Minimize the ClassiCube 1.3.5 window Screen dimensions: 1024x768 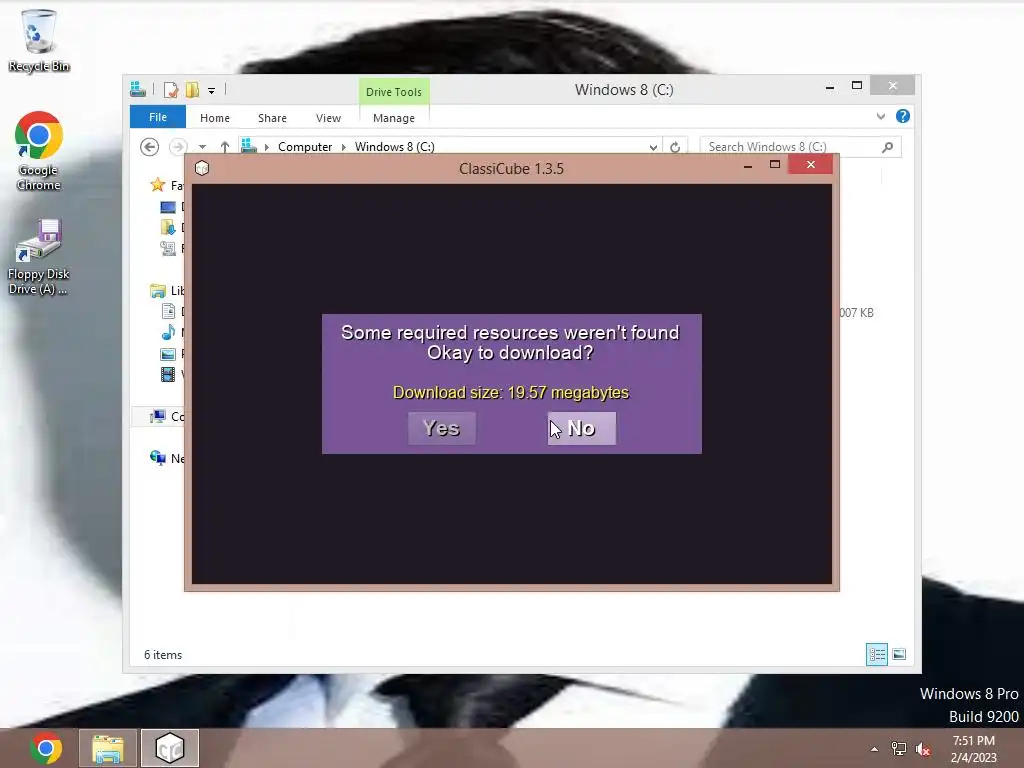coord(748,166)
